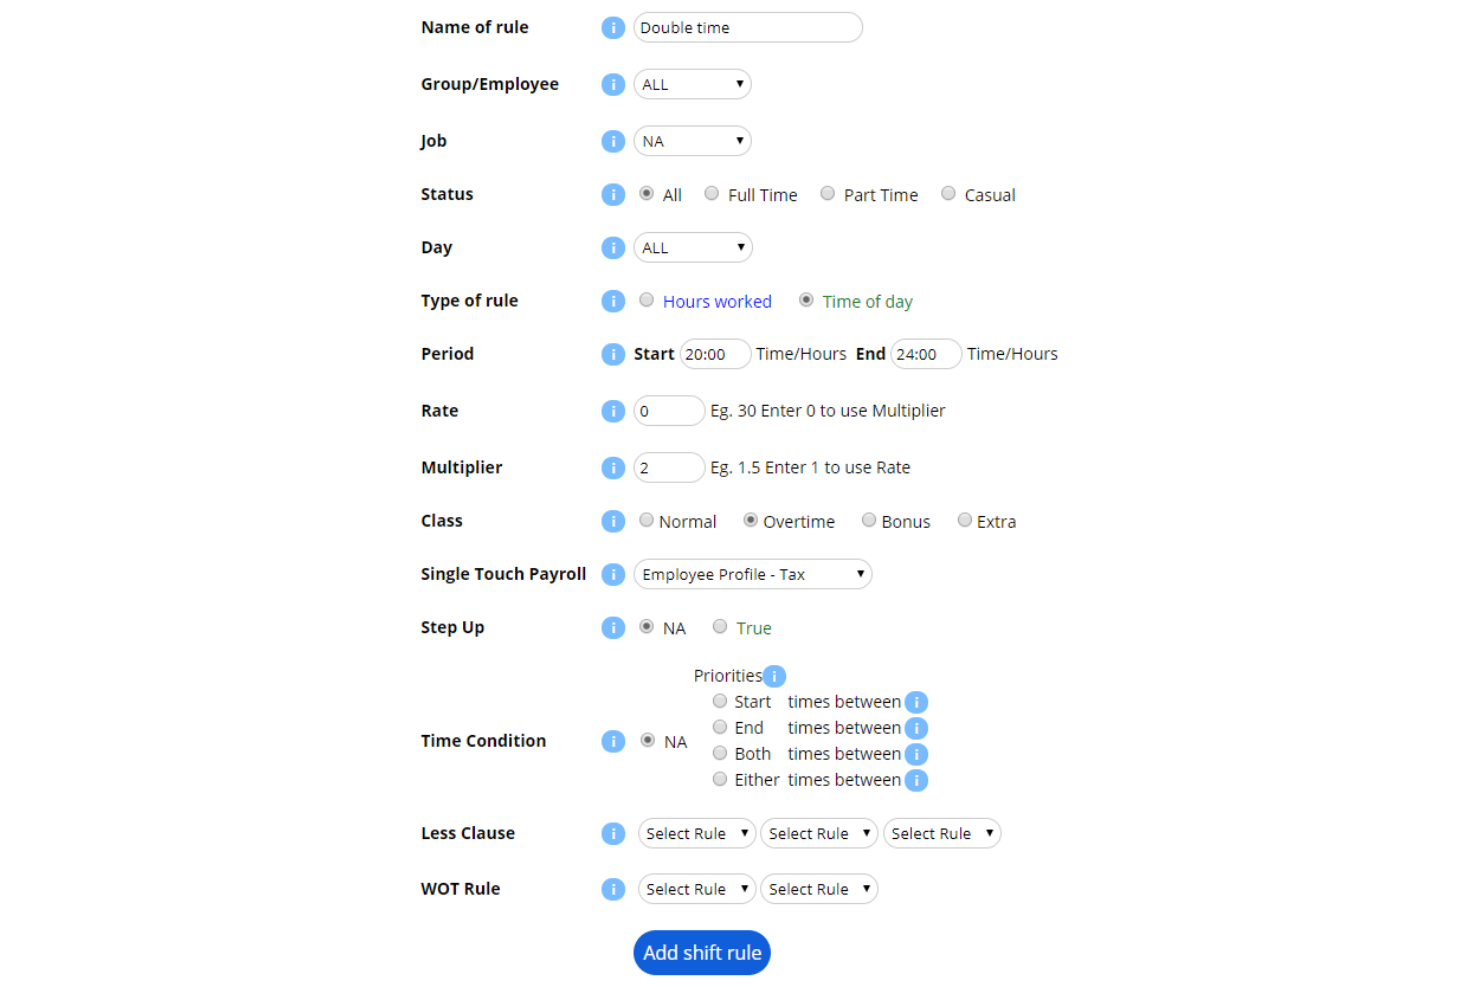Click the info icon beside Name of rule
The image size is (1480, 987).
(x=613, y=28)
